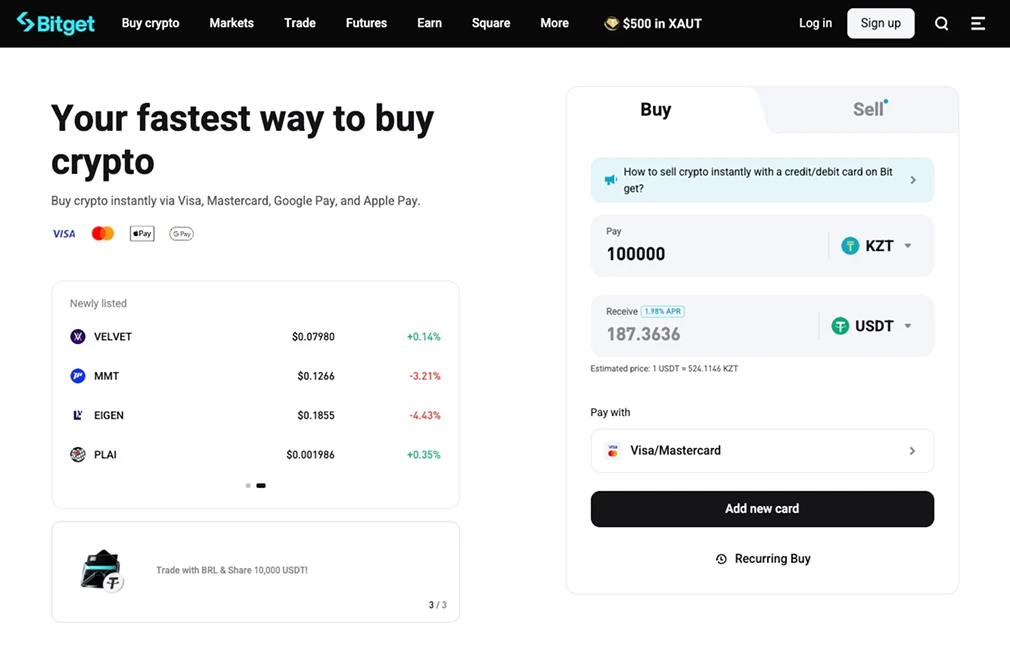This screenshot has width=1010, height=649.
Task: Click the 3 / 3 banner counter
Action: coord(437,605)
